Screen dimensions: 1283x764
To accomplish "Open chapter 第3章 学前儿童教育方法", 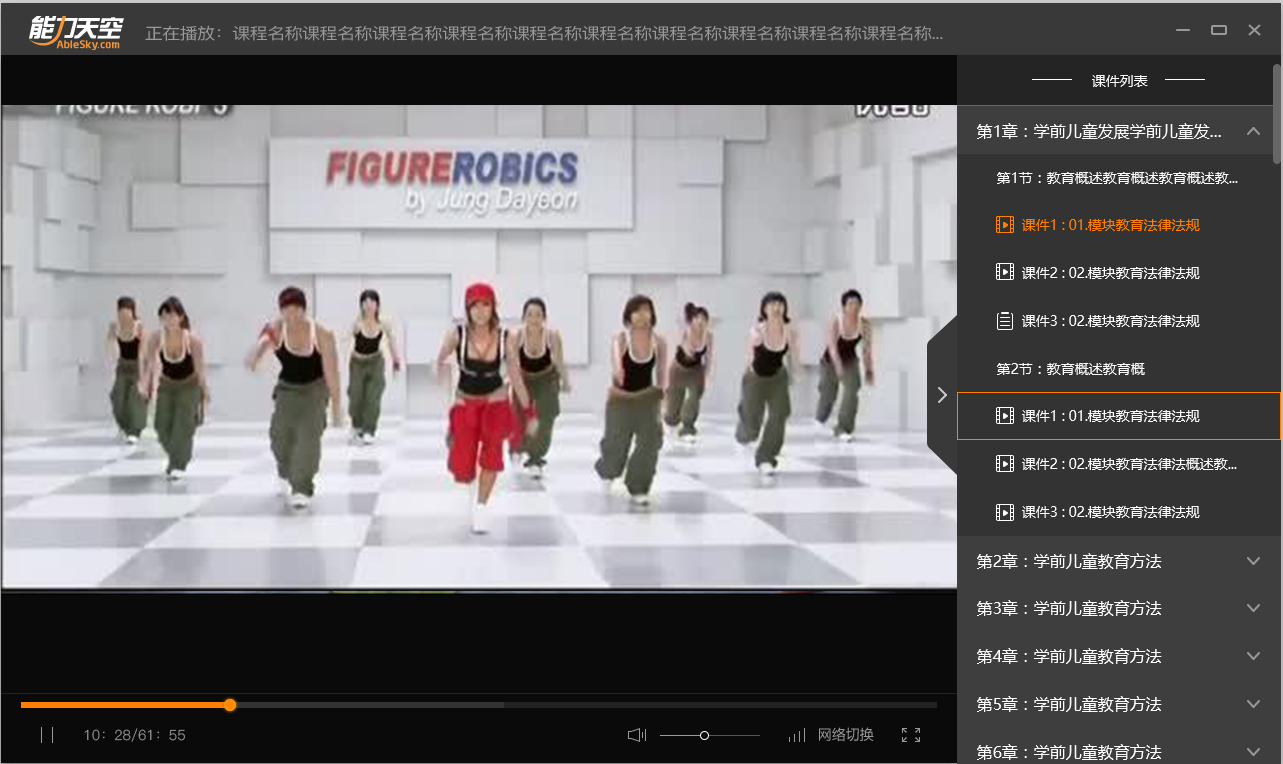I will point(1068,608).
